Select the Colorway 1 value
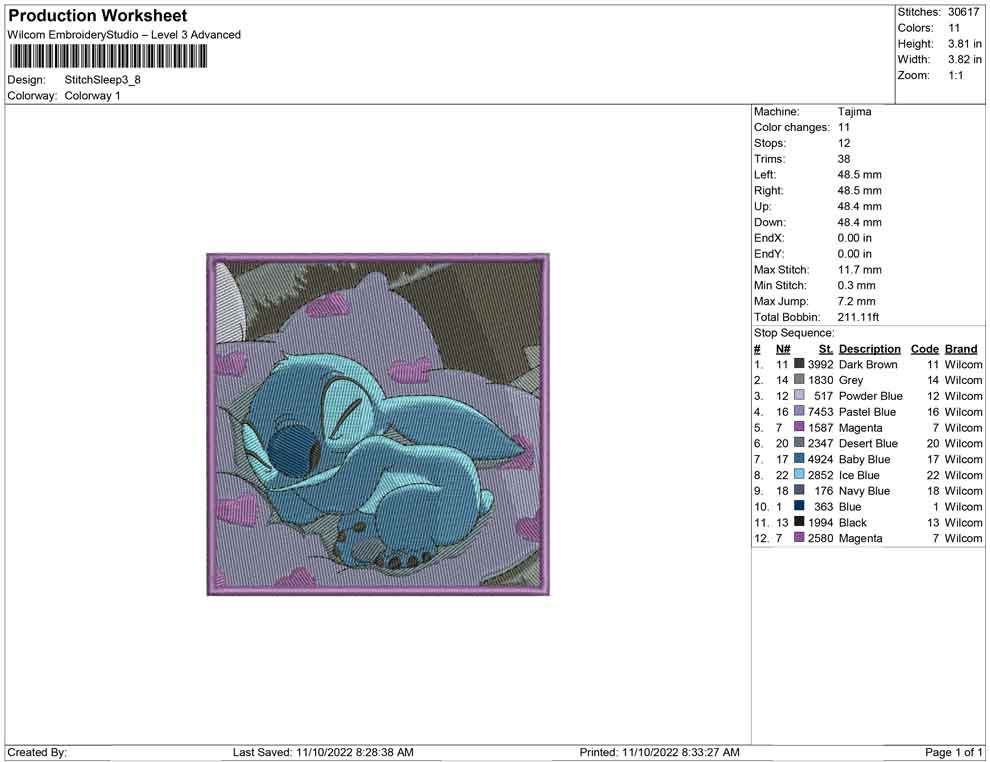The height and width of the screenshot is (762, 990). coord(92,96)
